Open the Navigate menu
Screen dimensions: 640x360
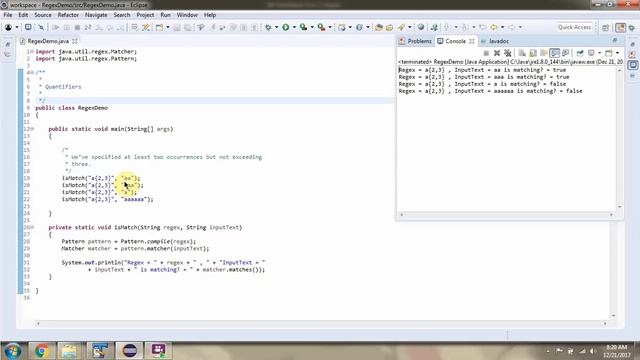coord(96,15)
